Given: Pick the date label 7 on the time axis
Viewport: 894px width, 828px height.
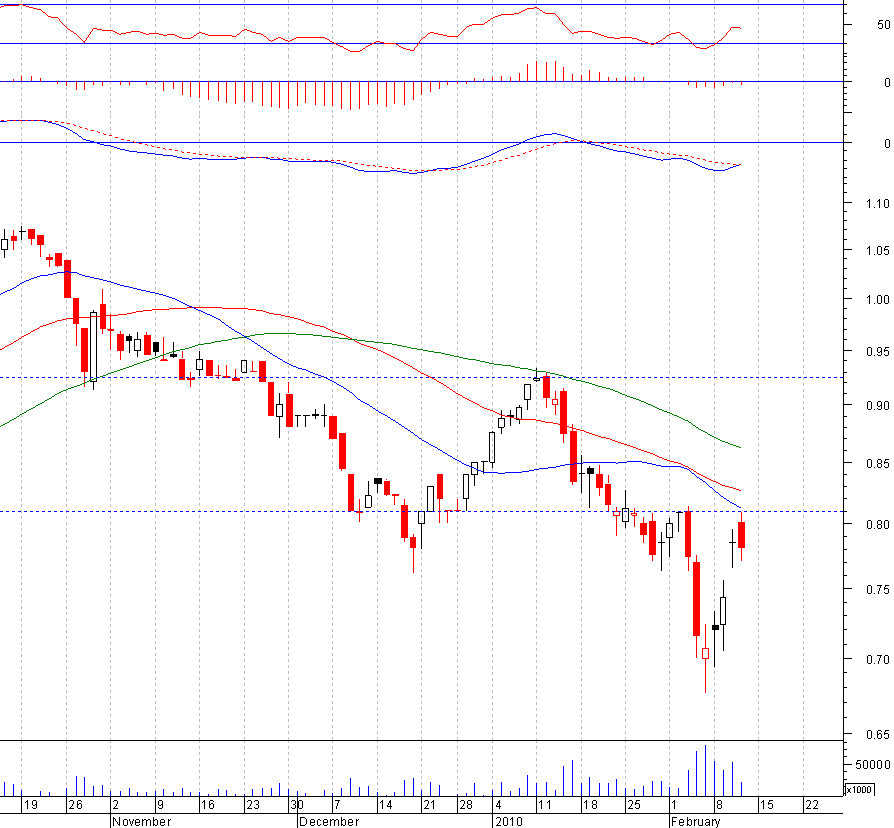Looking at the screenshot, I should 338,805.
